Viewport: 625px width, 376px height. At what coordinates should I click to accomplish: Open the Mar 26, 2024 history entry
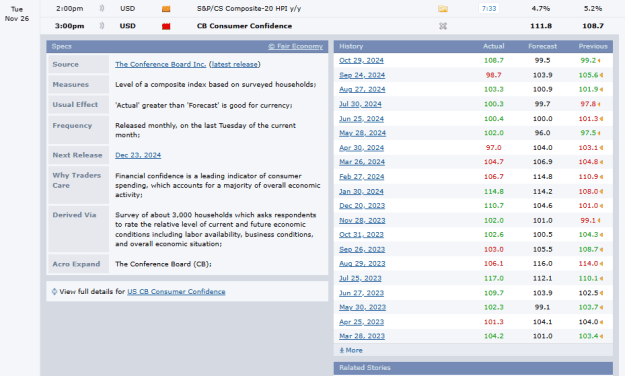[362, 162]
